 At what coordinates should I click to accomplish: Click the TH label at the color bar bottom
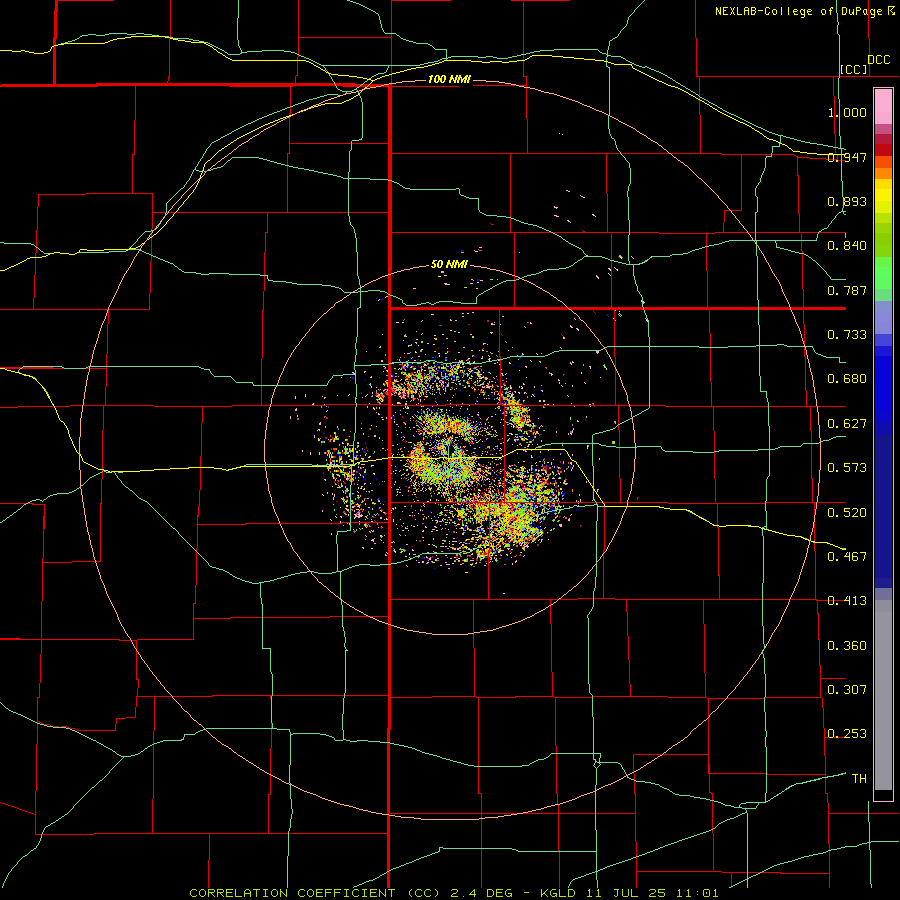coord(859,779)
